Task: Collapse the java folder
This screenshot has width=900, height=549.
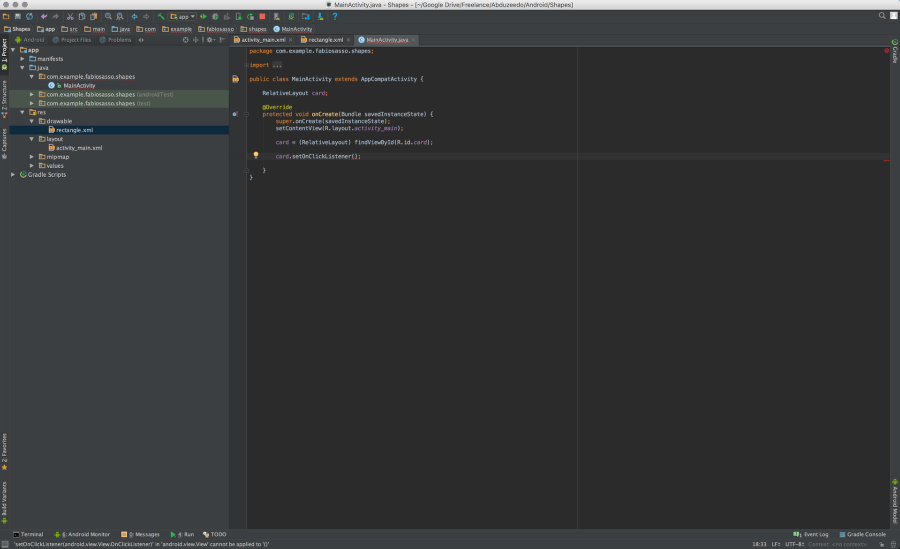Action: click(22, 68)
